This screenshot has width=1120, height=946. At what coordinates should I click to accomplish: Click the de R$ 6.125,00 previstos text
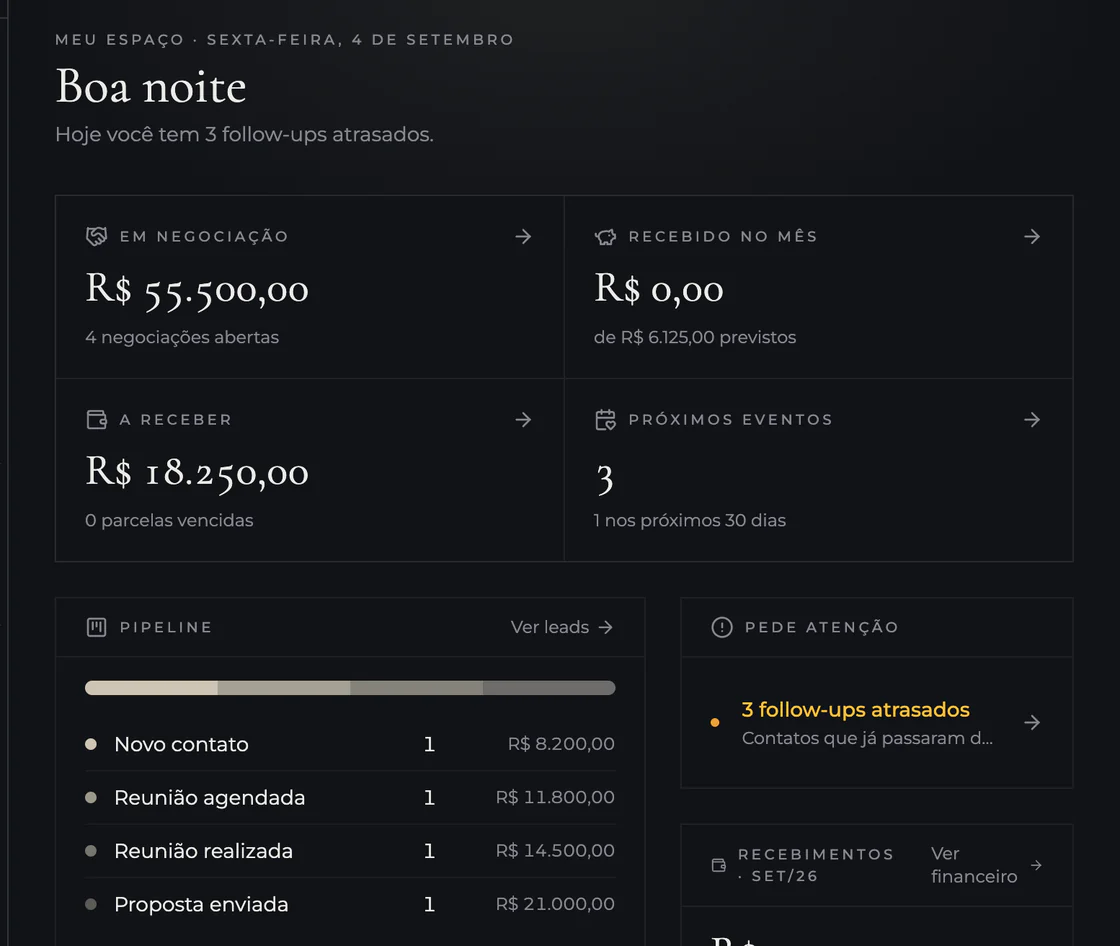[695, 337]
